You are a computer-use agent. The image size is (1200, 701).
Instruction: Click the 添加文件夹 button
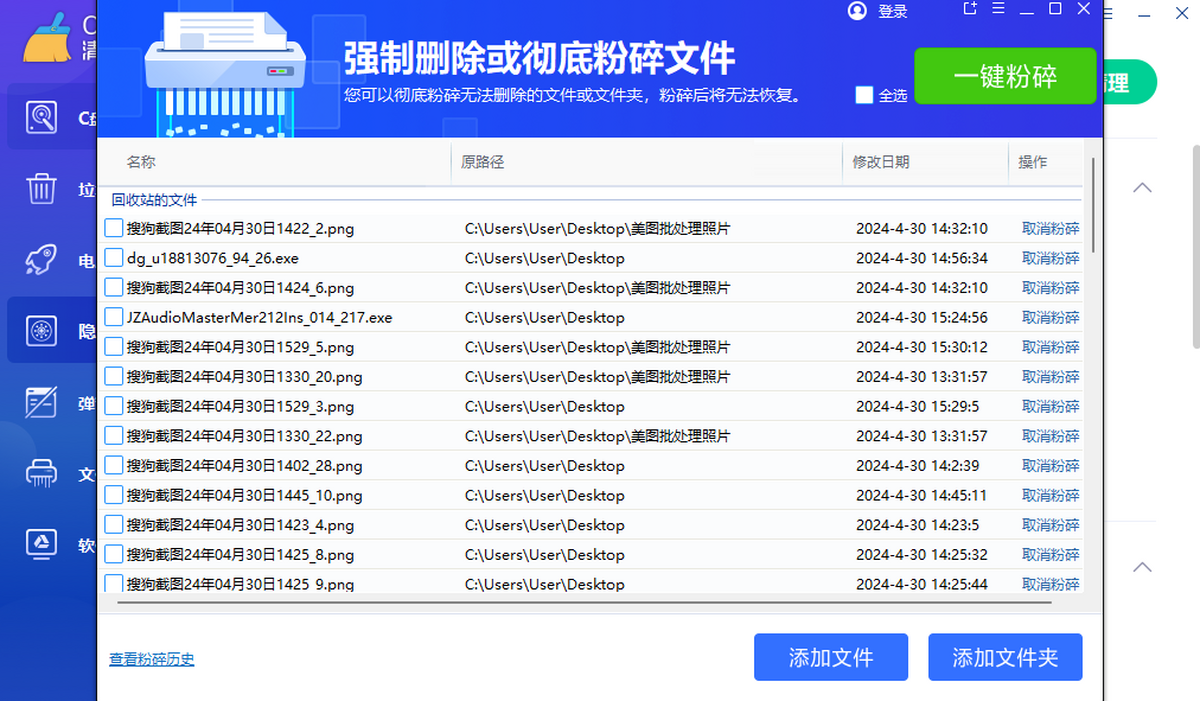[1004, 658]
